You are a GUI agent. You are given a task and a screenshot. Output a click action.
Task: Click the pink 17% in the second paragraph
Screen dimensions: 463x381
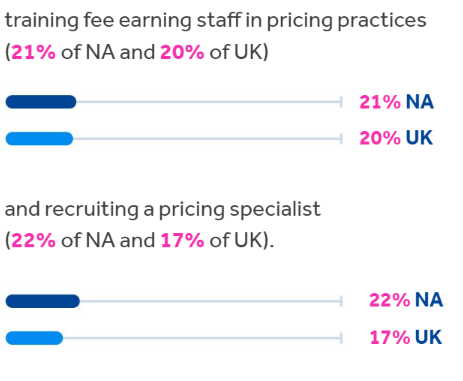coord(182,240)
